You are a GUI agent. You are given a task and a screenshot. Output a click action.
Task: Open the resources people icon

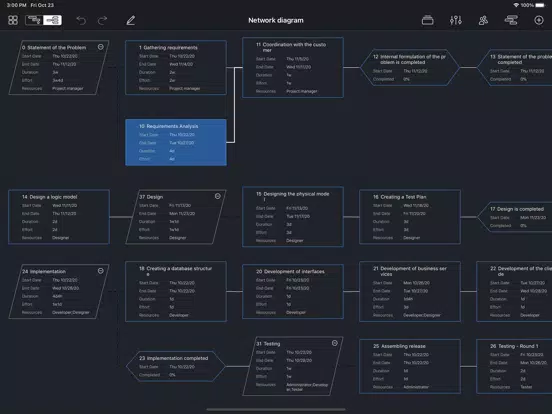coord(483,20)
